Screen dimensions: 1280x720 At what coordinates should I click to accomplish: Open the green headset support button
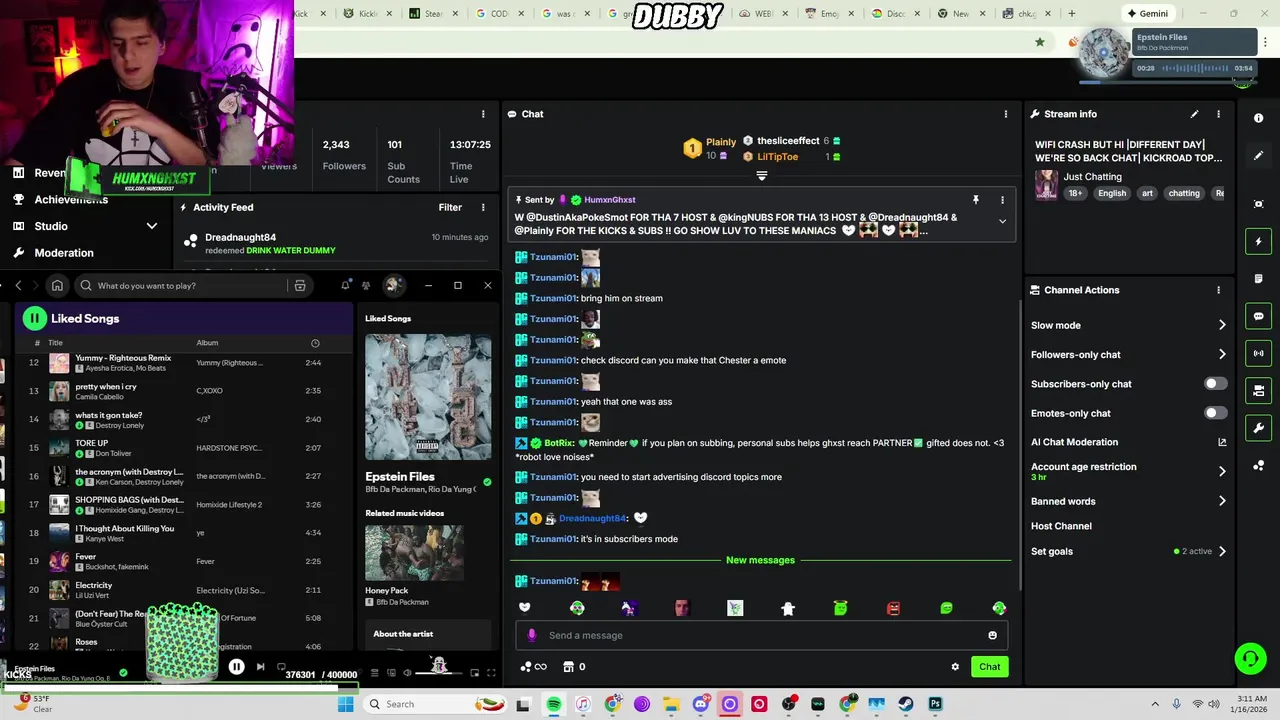1250,658
